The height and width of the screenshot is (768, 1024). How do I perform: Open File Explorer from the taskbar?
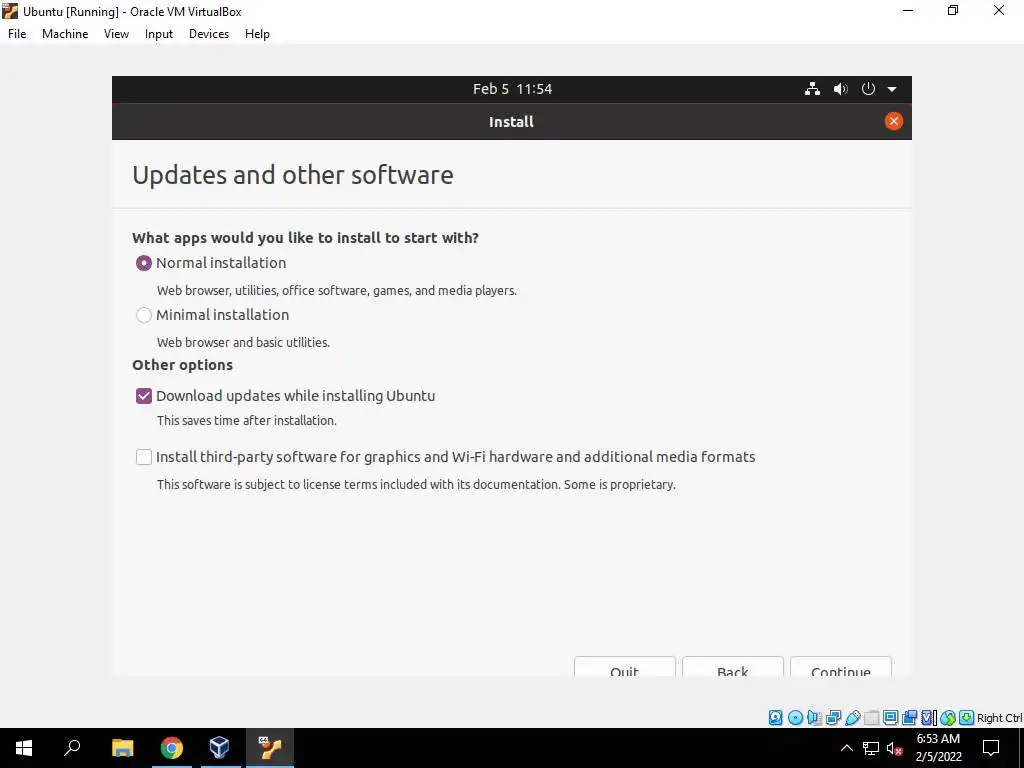point(122,748)
